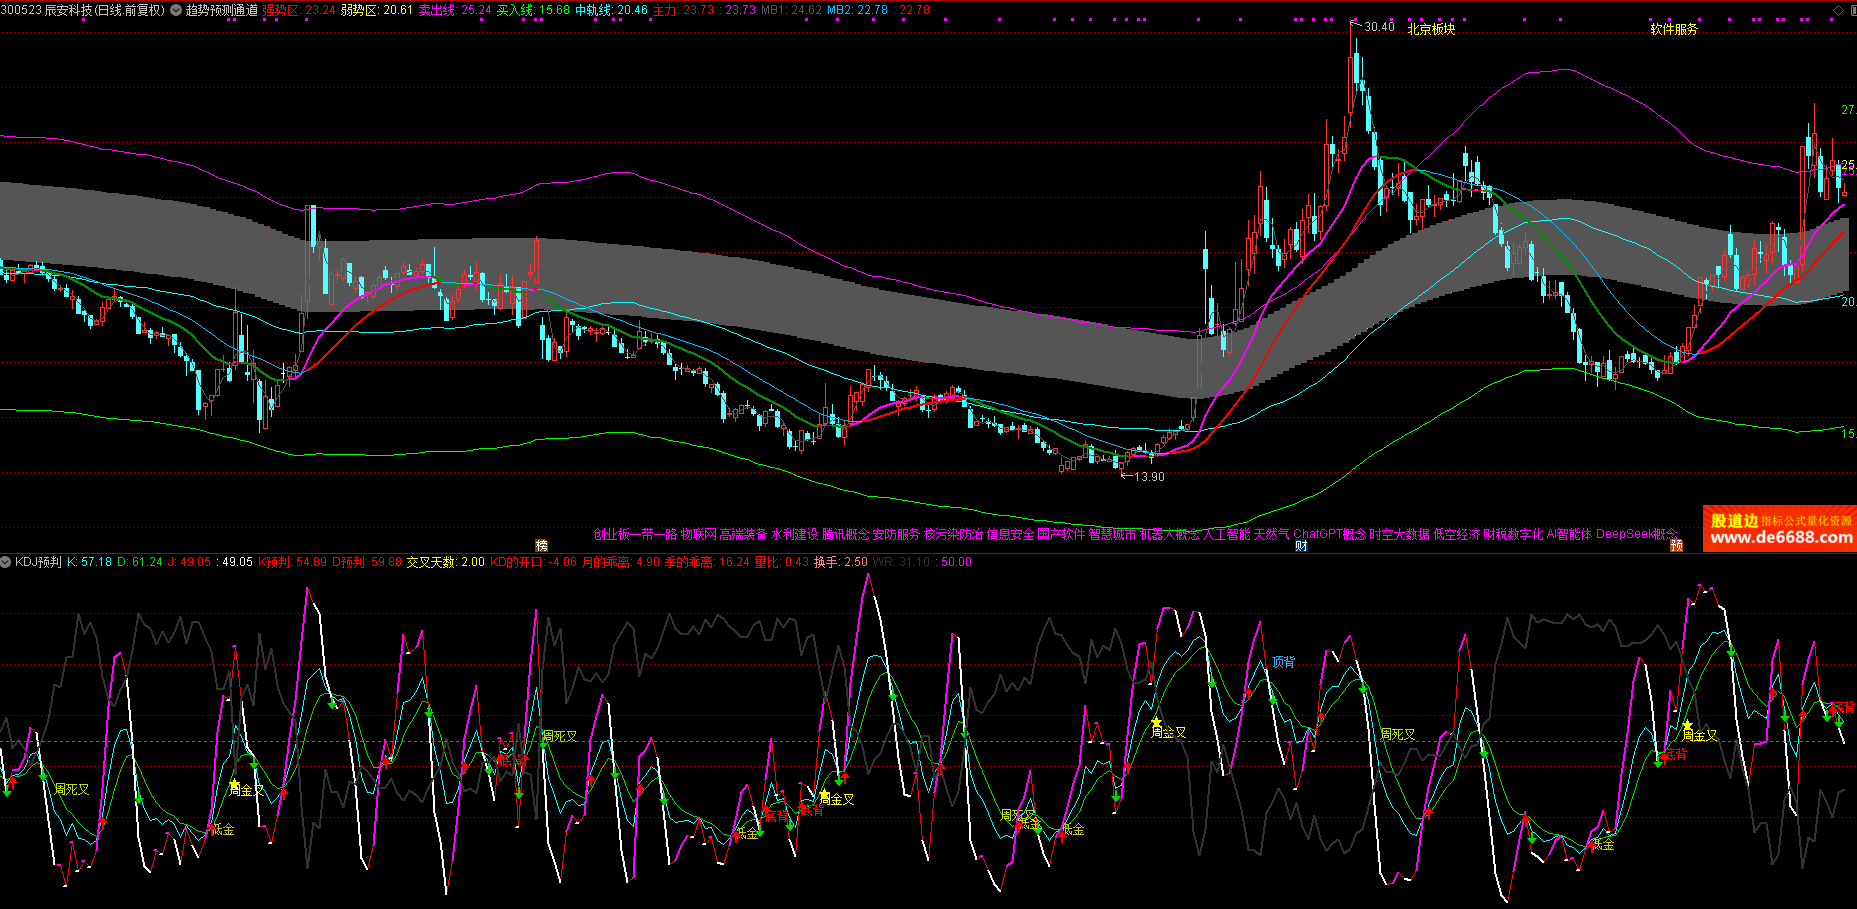Click the 30.40 high price label

tap(1379, 27)
